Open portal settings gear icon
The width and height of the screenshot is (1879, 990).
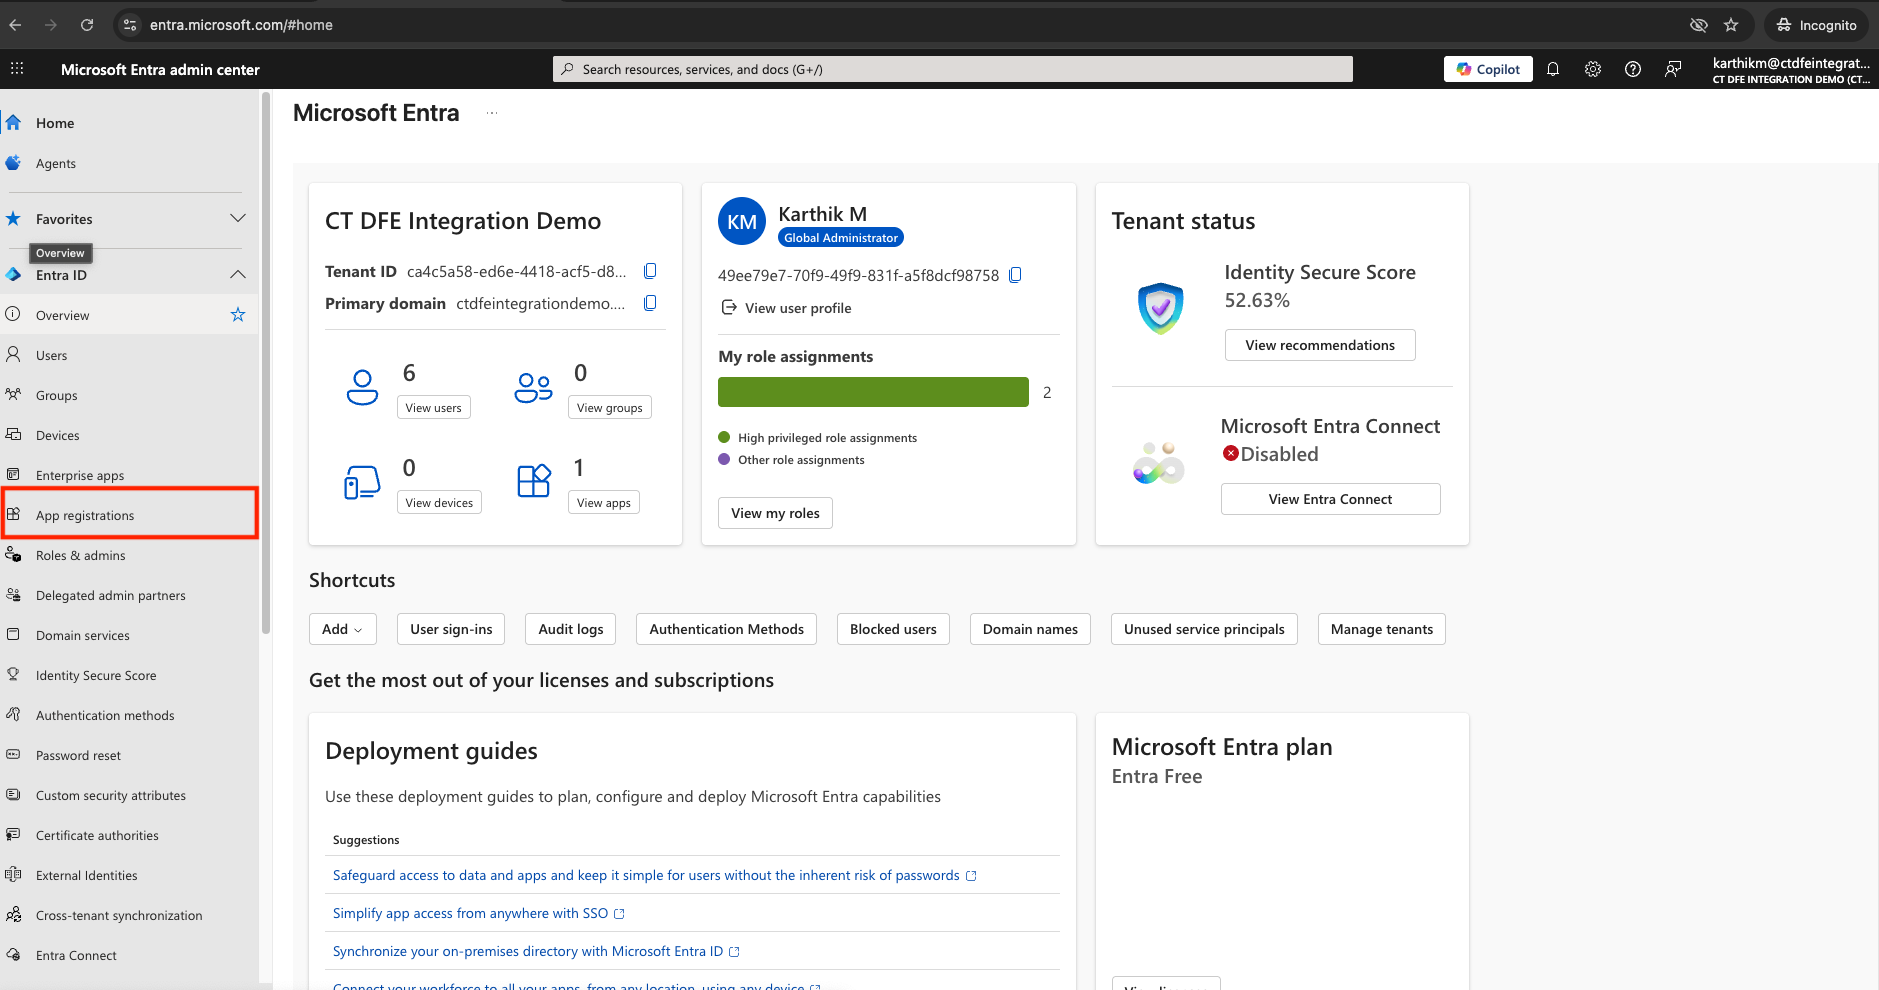point(1593,69)
